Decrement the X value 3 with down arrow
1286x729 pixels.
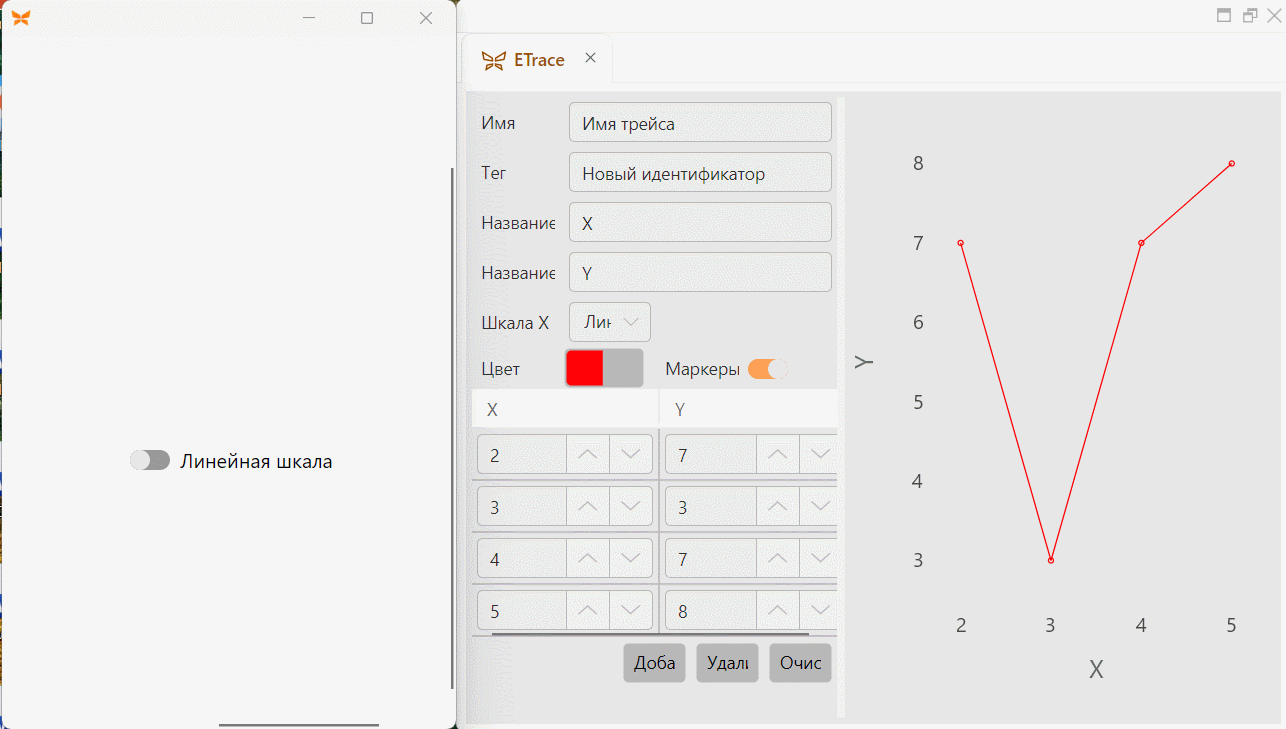point(631,506)
